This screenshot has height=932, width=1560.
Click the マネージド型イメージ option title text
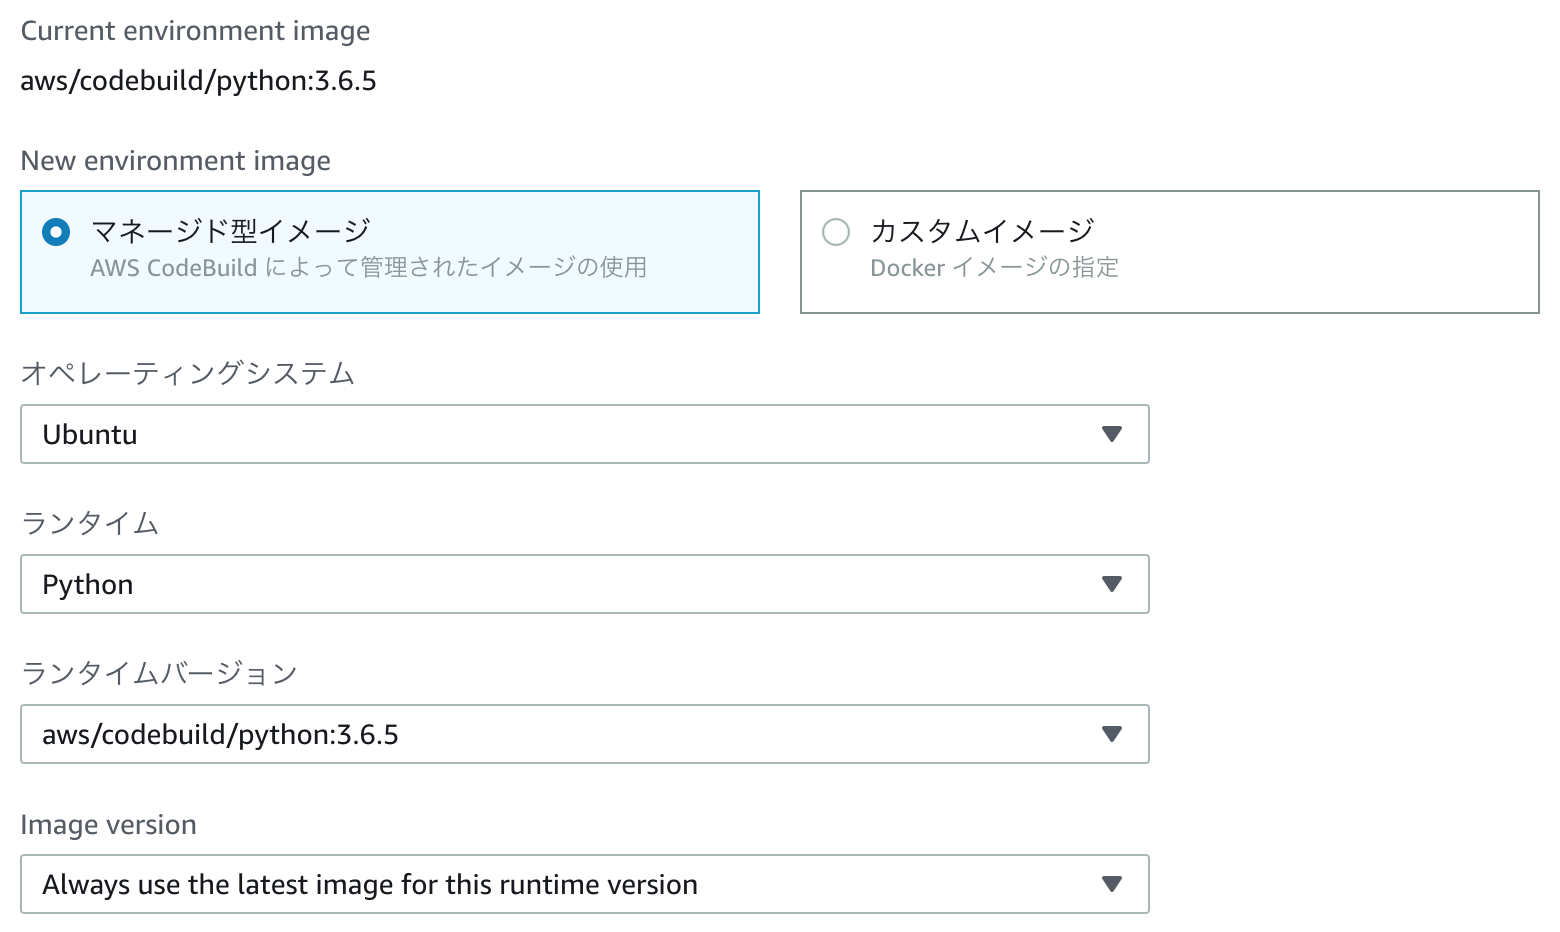(231, 231)
